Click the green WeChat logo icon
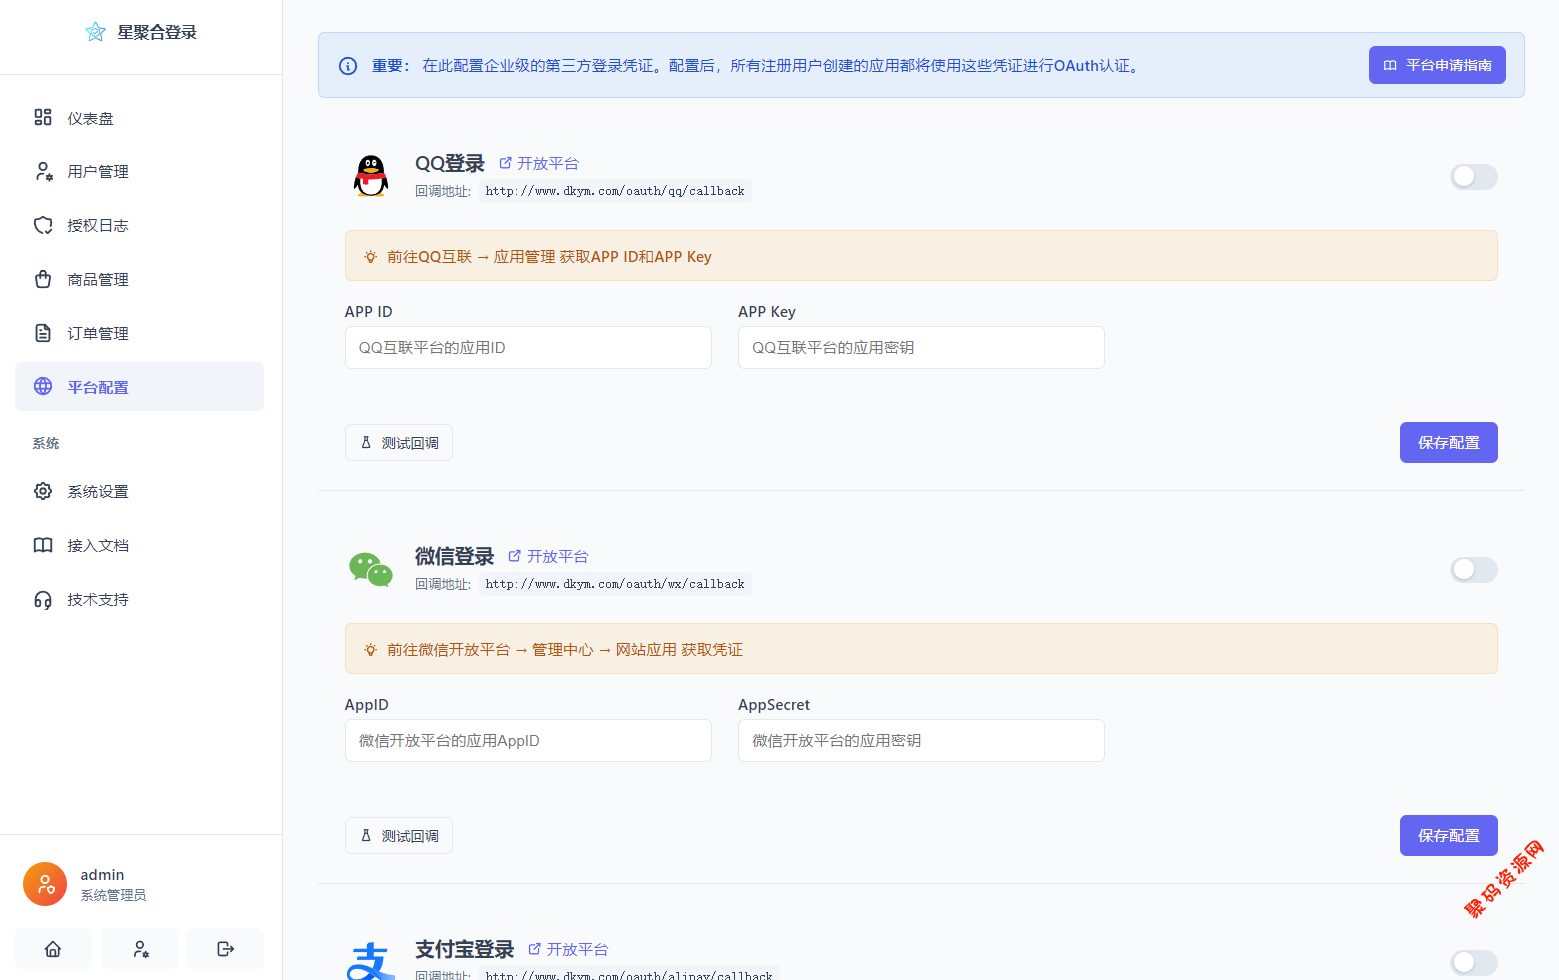1559x980 pixels. pyautogui.click(x=371, y=570)
